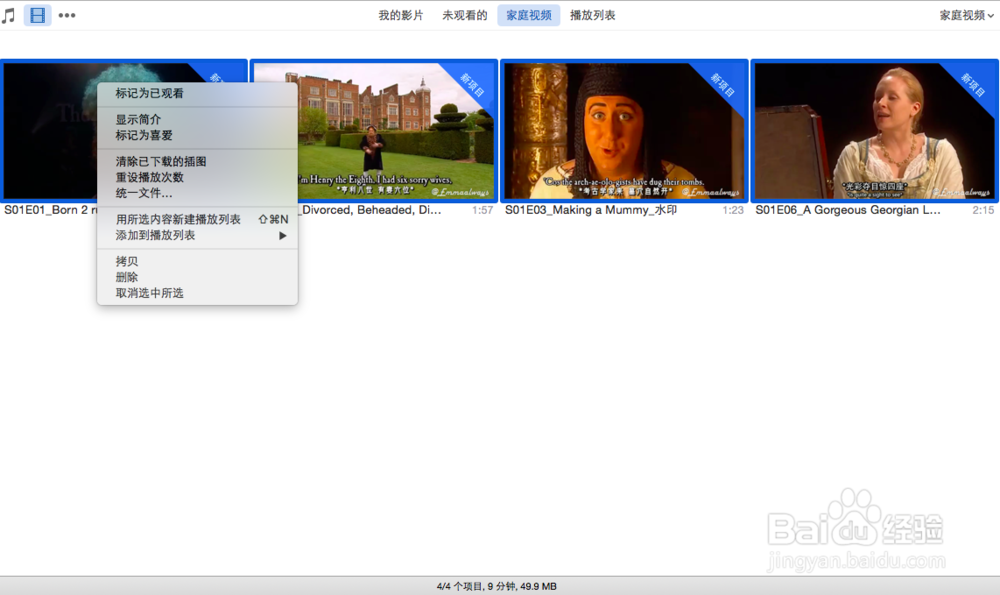Open the Gorgeous Georgian video thumbnail

pos(874,131)
